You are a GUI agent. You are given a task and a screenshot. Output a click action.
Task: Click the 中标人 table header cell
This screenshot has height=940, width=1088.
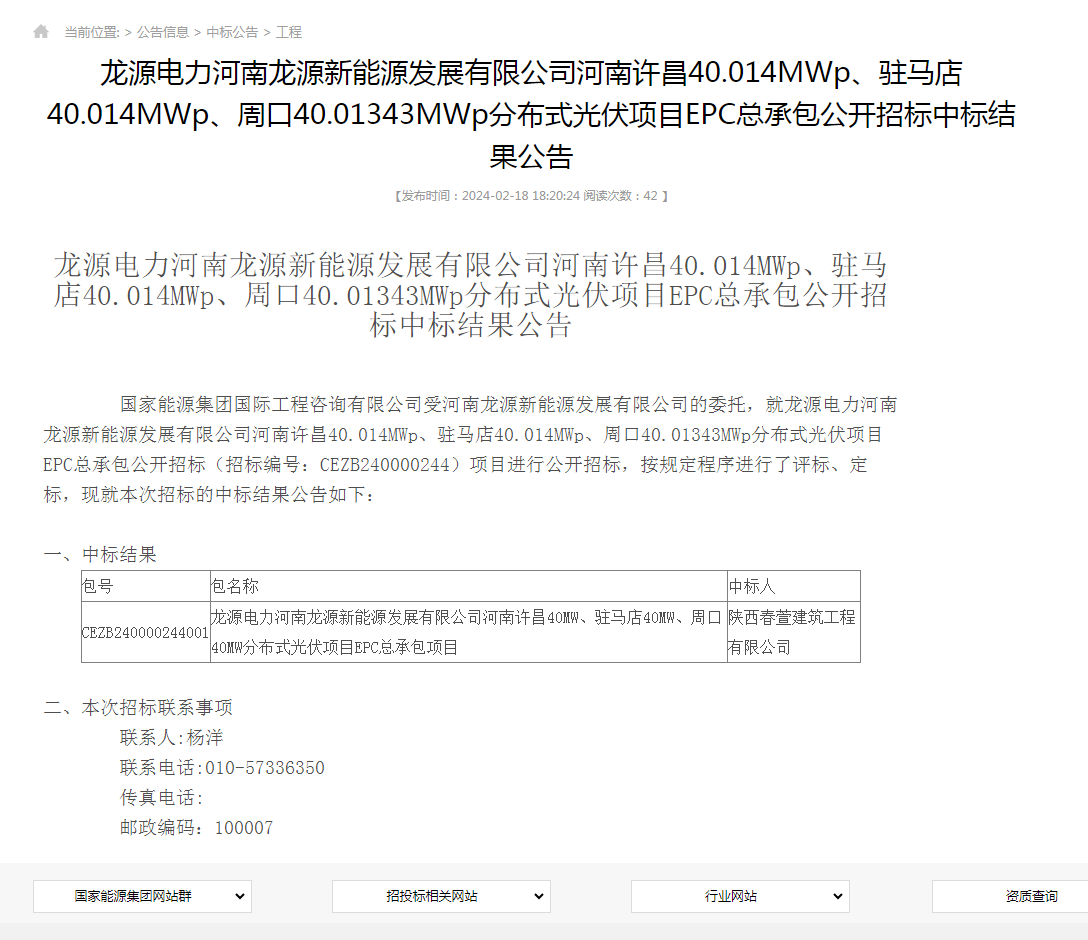[794, 586]
